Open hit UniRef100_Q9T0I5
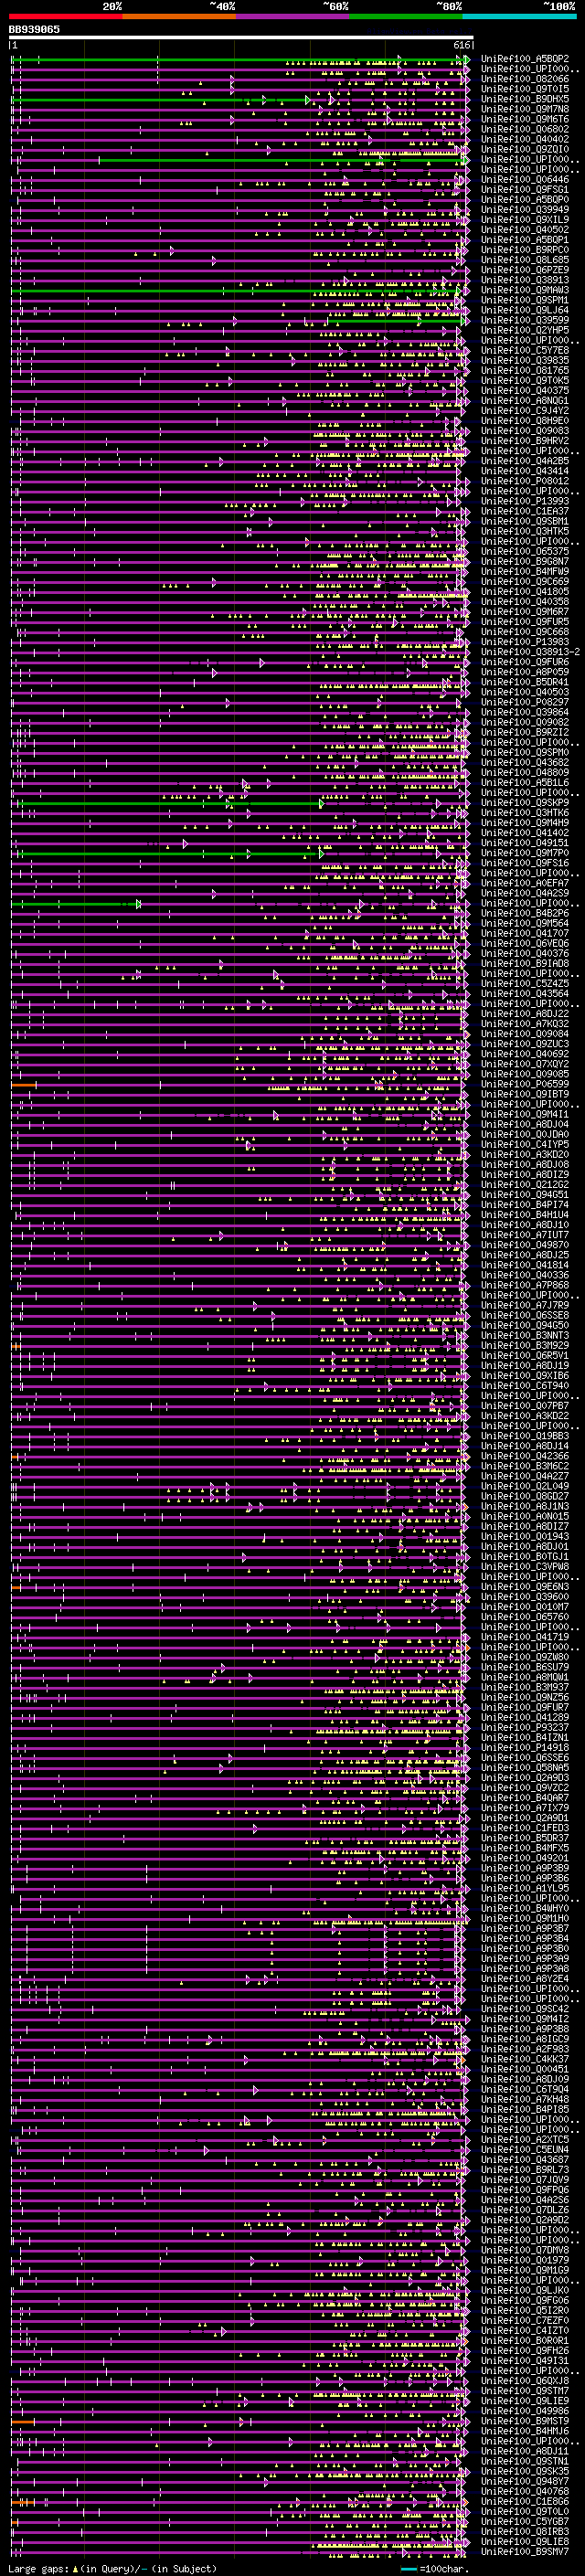Viewport: 585px width, 2576px height. coord(525,89)
